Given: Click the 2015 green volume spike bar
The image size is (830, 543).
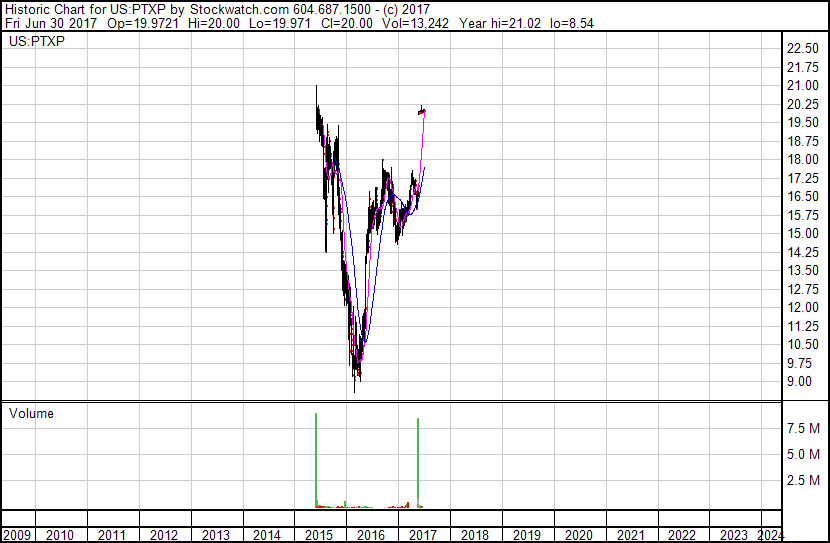Looking at the screenshot, I should click(x=316, y=460).
